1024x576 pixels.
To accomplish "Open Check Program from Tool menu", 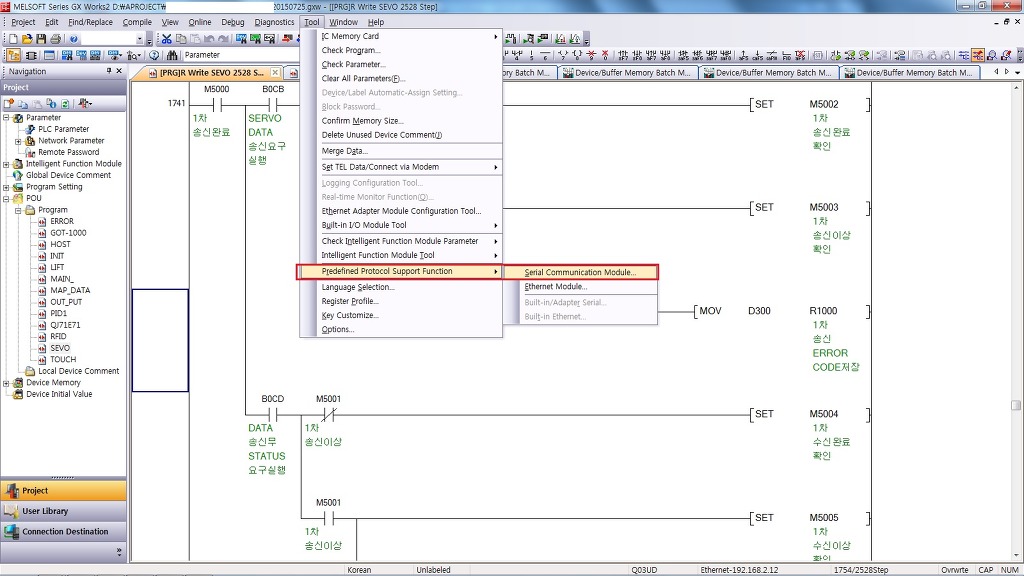I will (350, 50).
